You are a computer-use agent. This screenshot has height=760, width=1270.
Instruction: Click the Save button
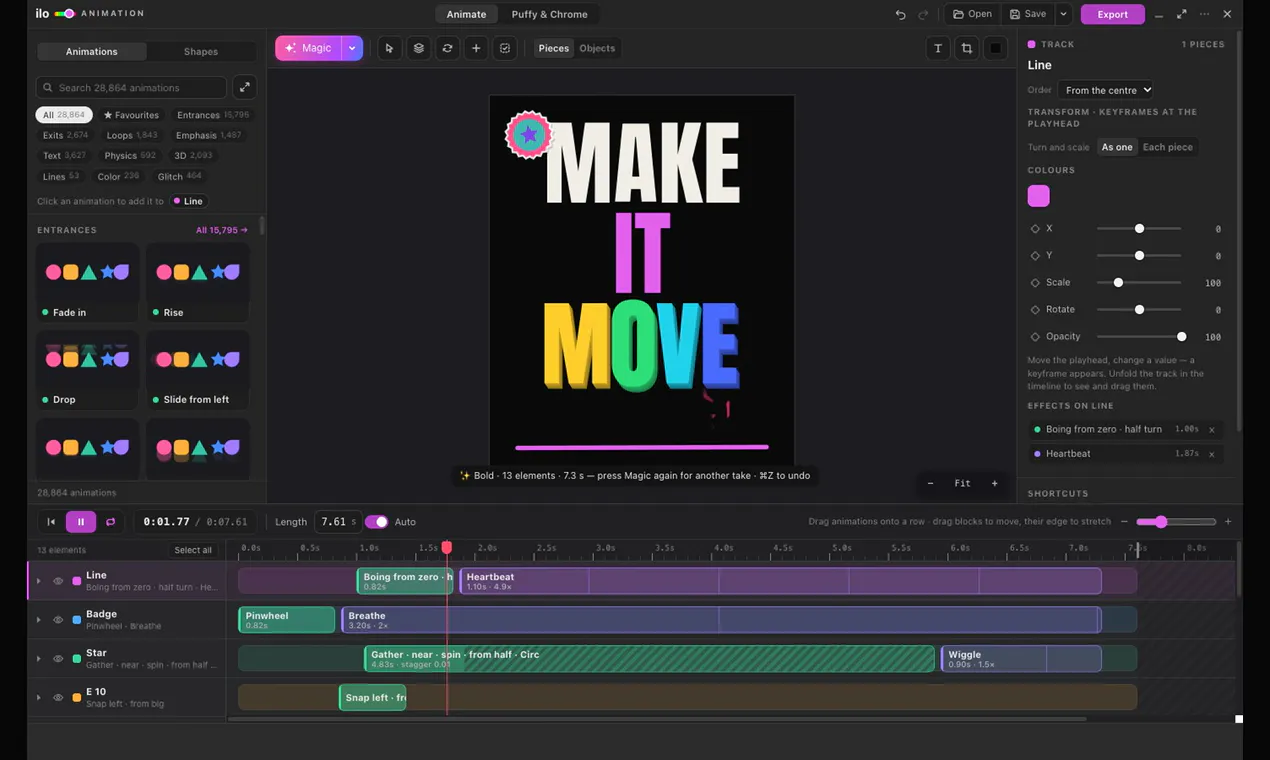pos(1028,14)
